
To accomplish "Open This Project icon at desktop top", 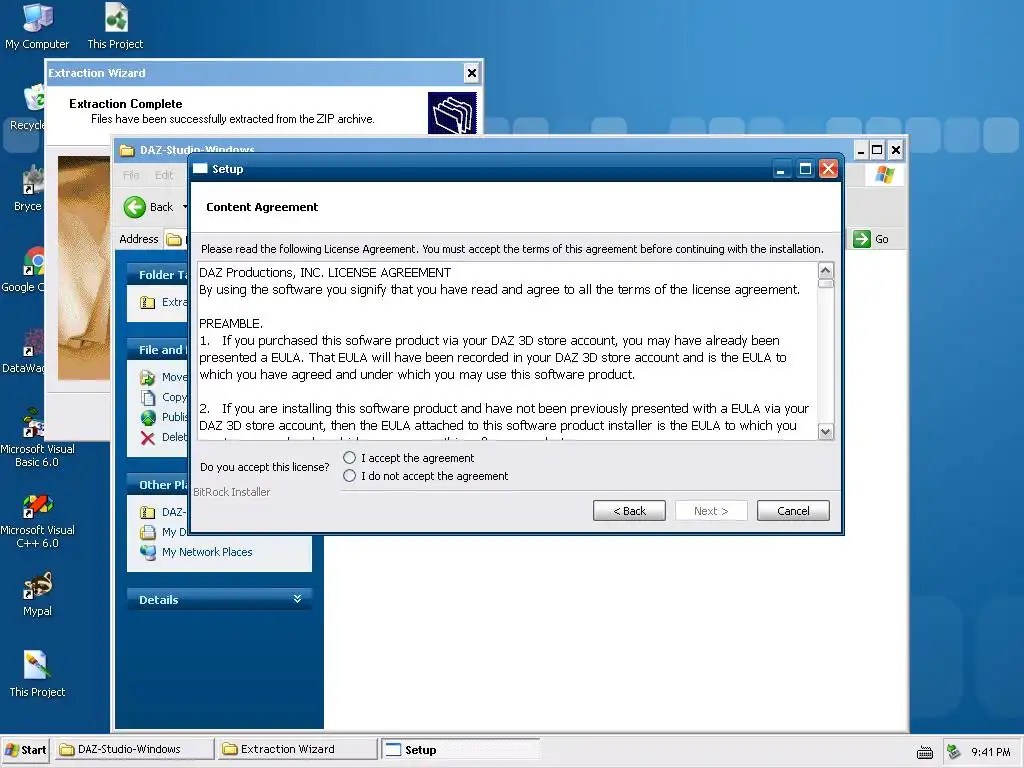I will [x=116, y=26].
